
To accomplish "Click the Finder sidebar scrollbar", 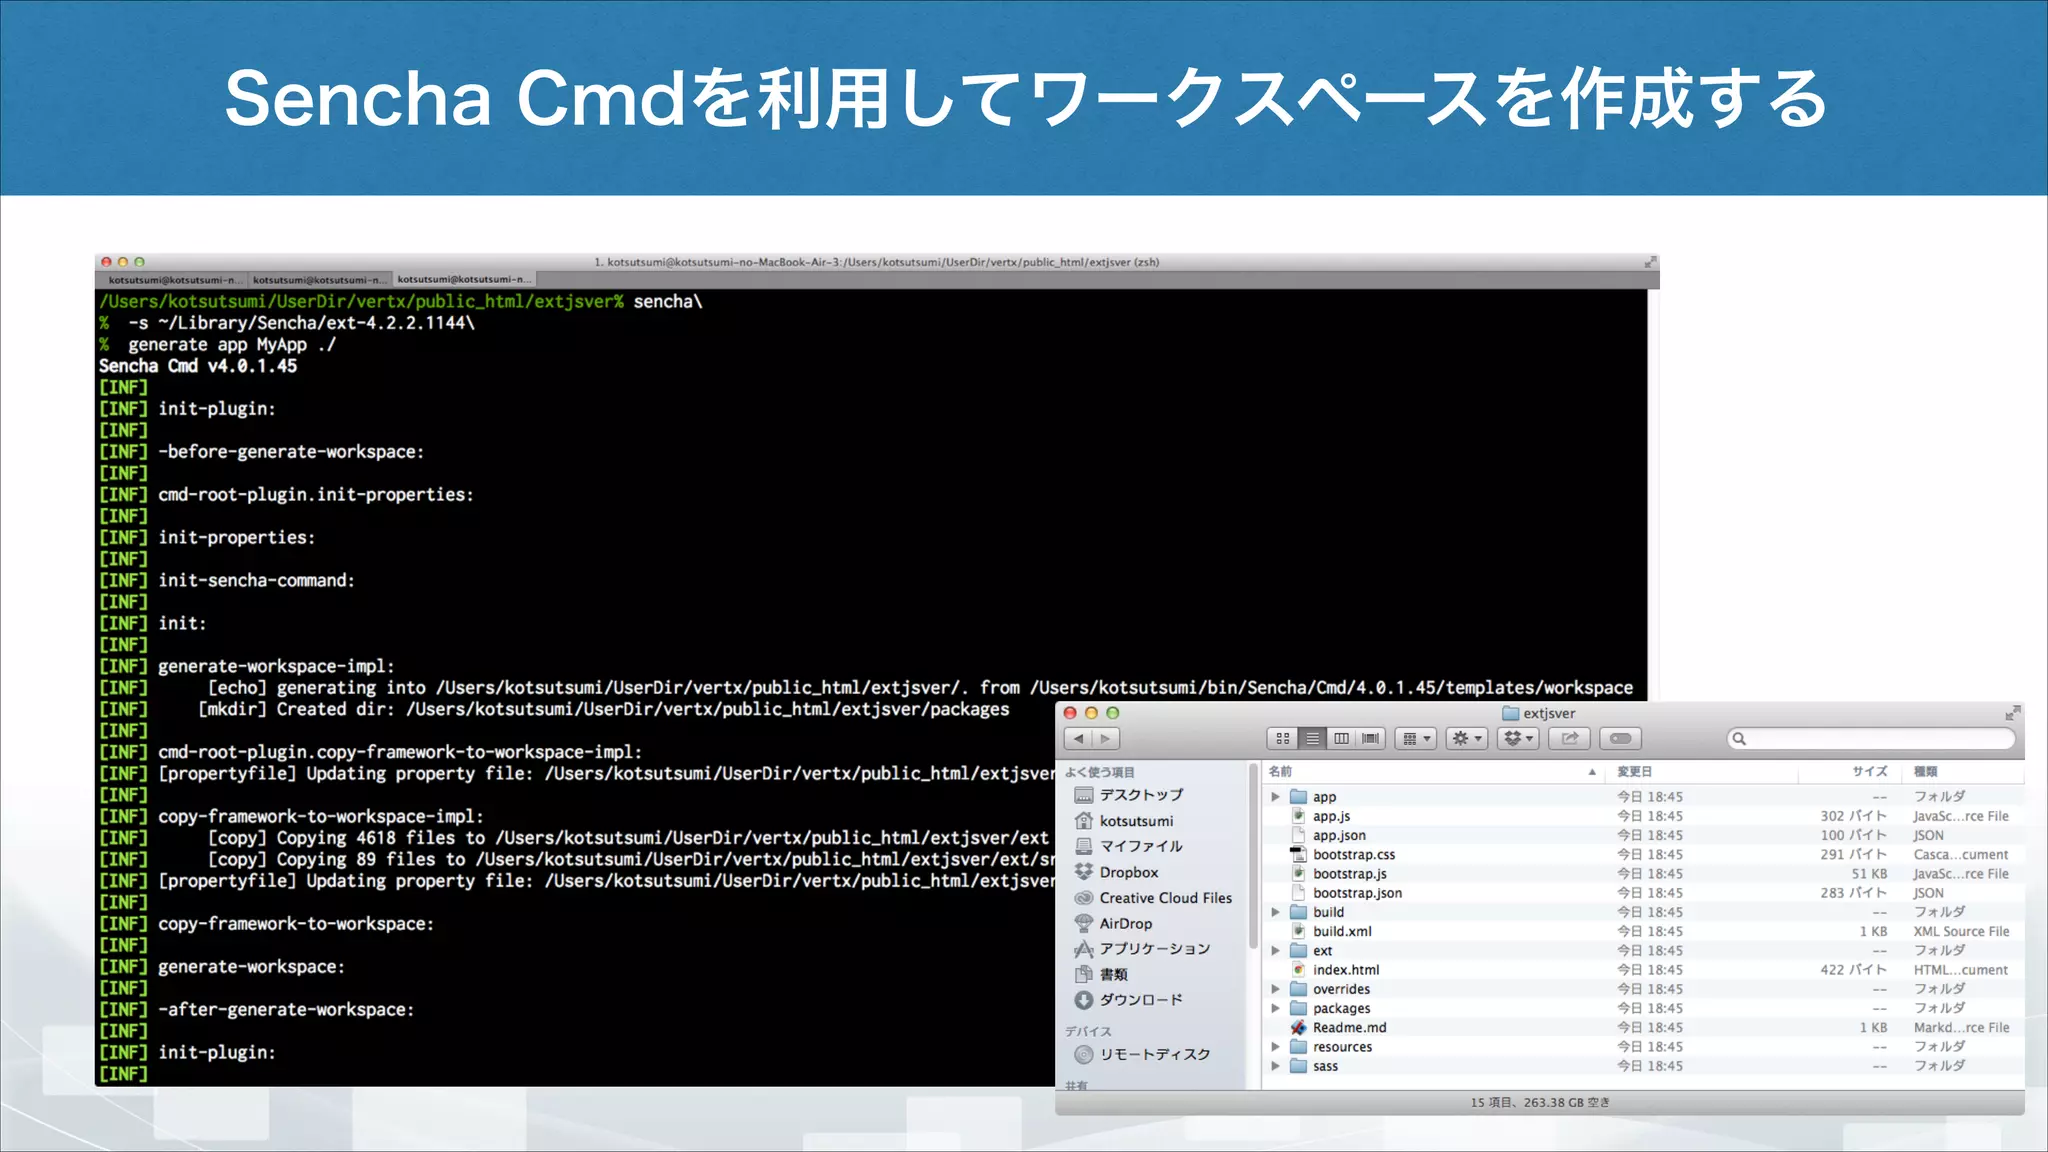I will (x=1253, y=856).
